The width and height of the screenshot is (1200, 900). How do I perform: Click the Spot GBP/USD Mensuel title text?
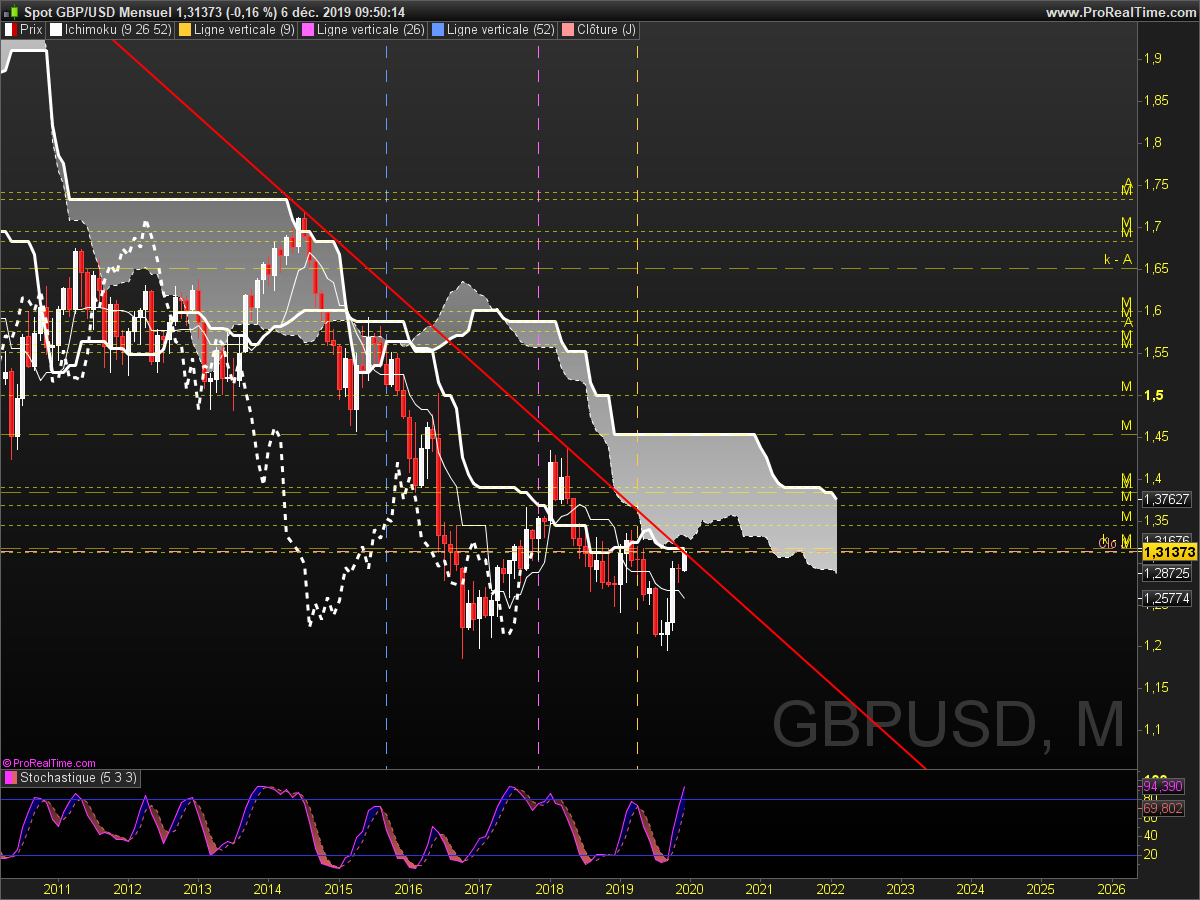click(x=98, y=12)
